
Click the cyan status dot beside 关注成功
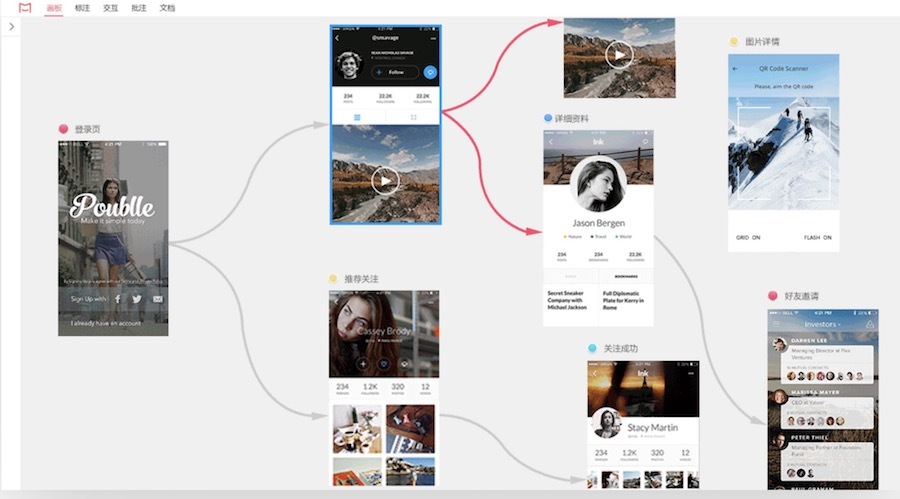click(592, 348)
